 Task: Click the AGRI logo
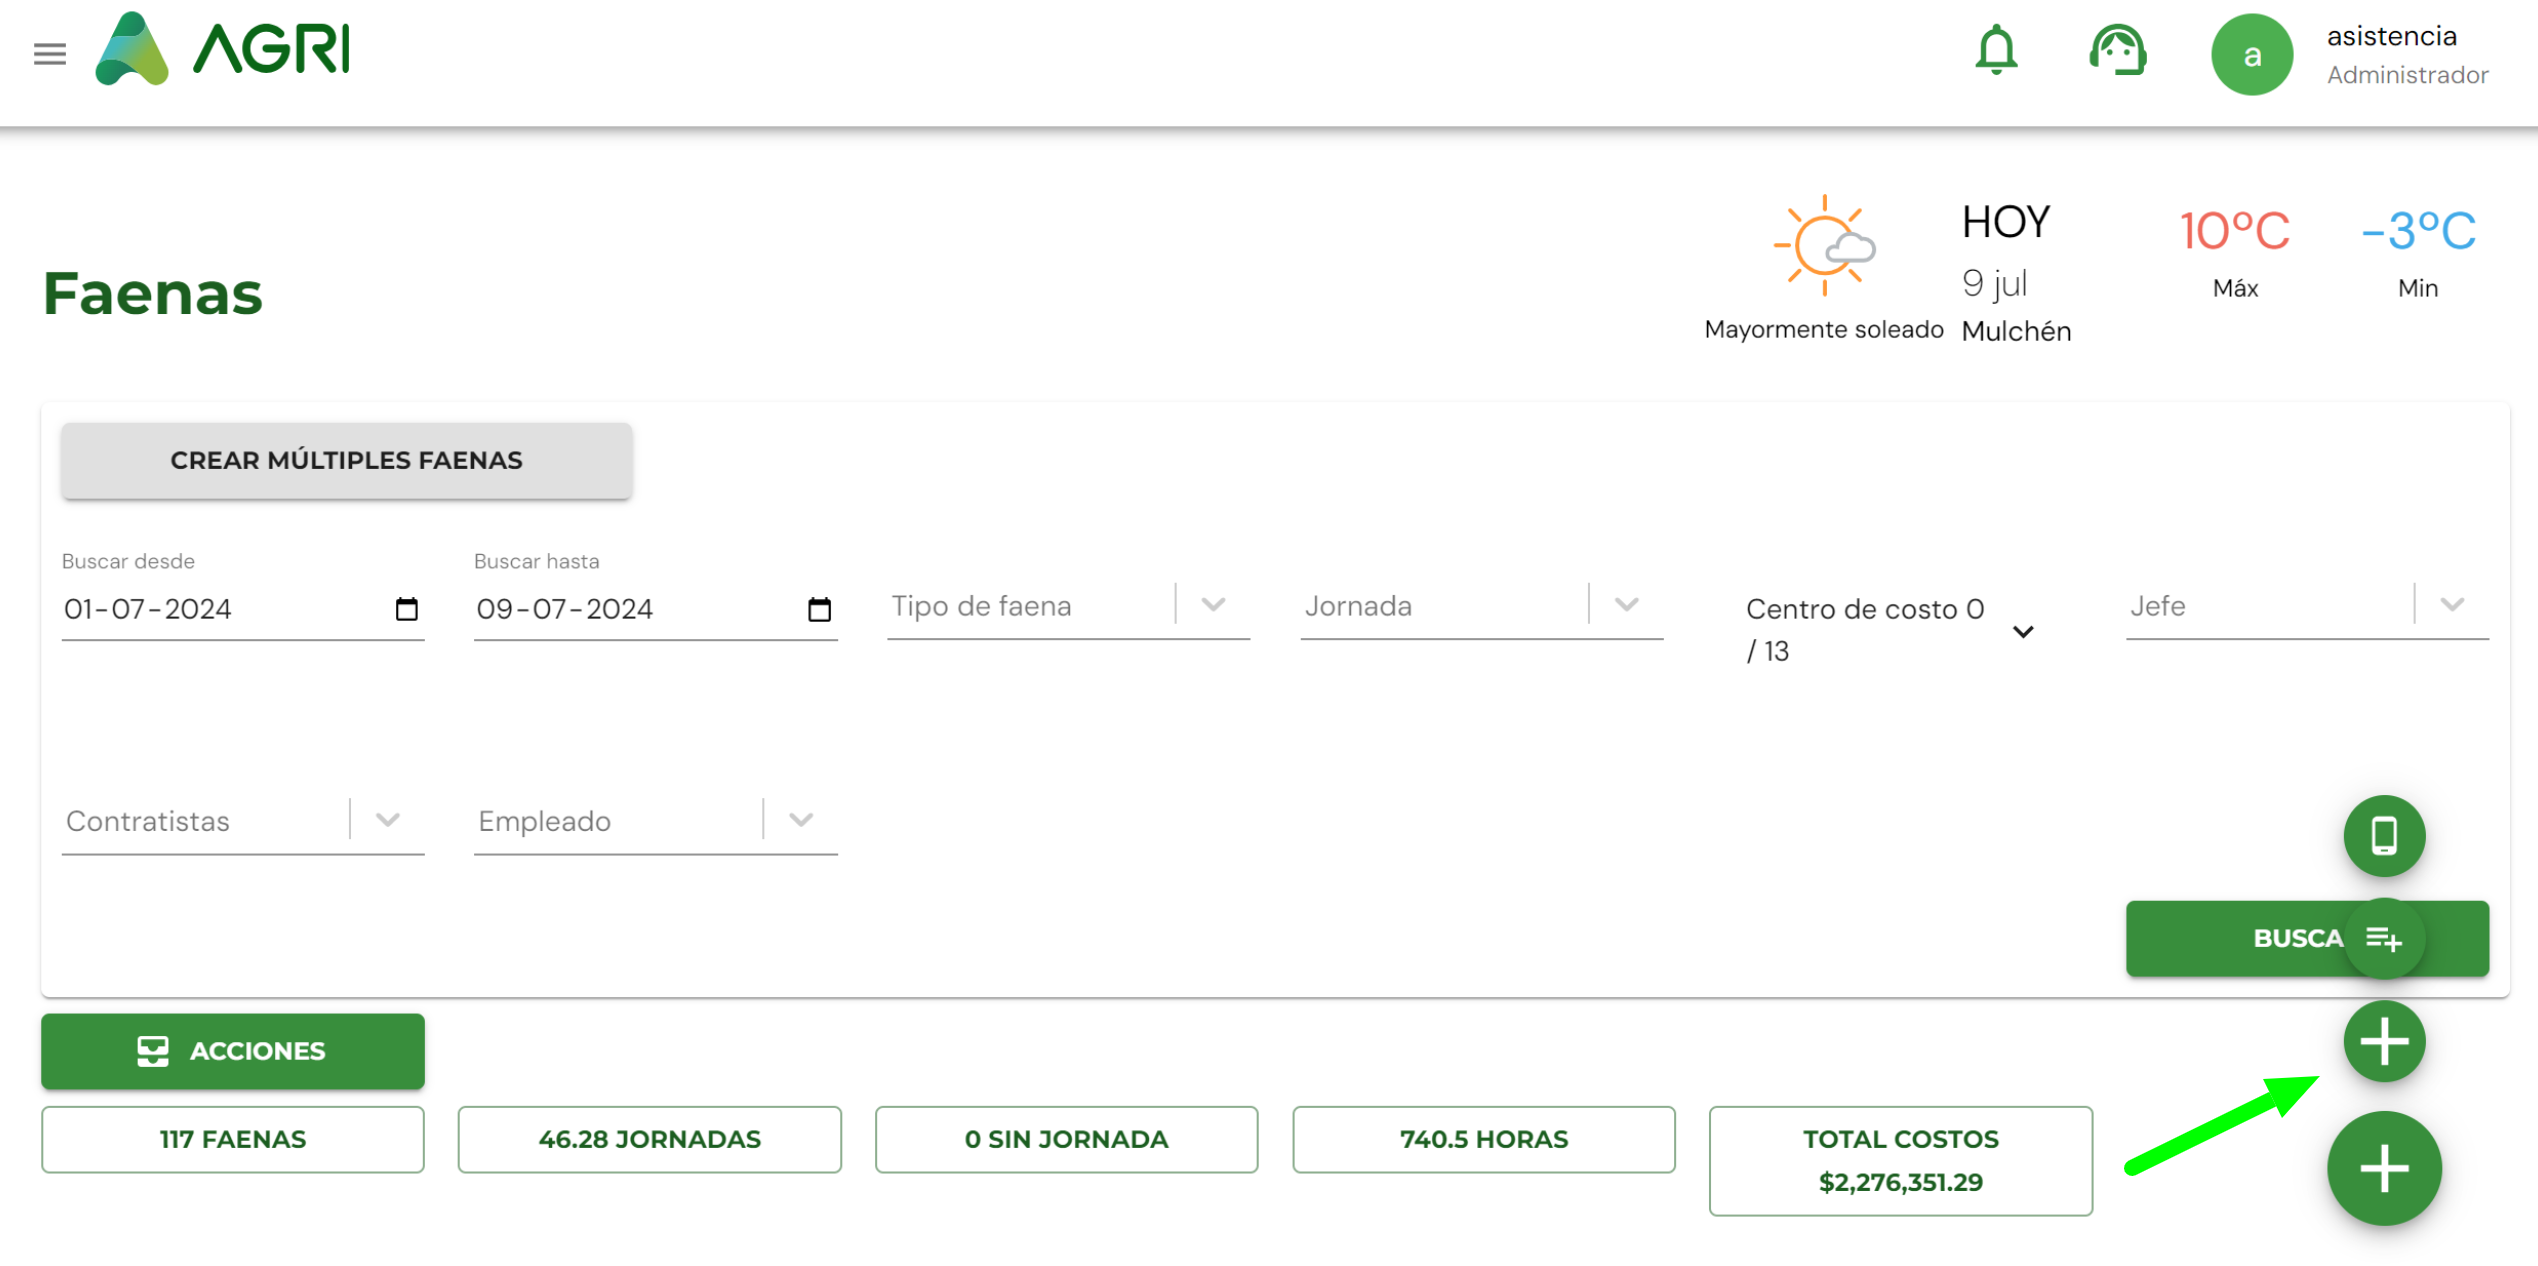(222, 49)
